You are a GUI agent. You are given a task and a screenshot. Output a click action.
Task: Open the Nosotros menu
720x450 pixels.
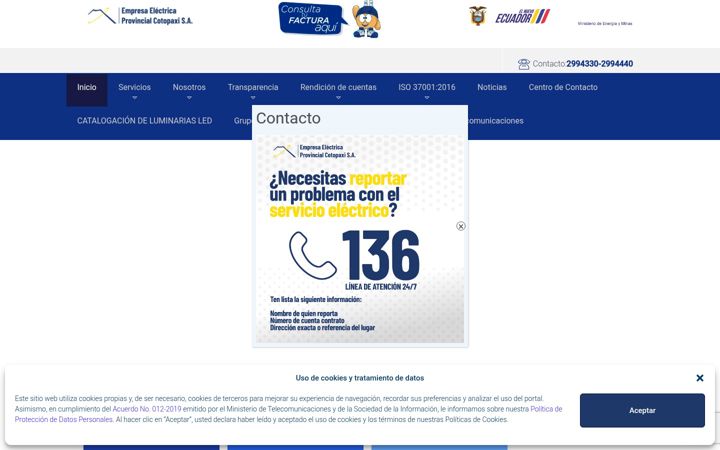point(189,87)
